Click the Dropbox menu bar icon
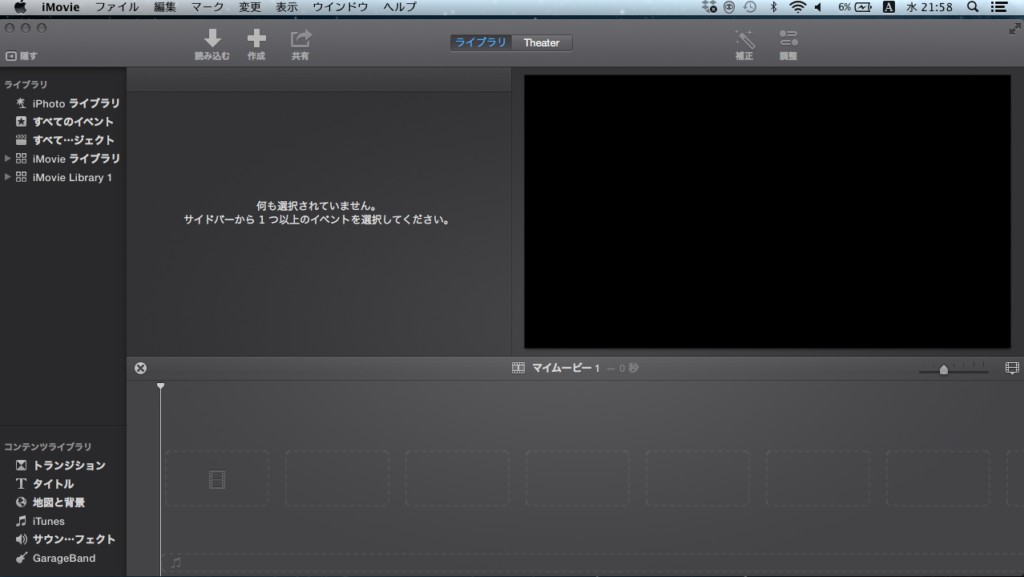1024x577 pixels. tap(709, 7)
